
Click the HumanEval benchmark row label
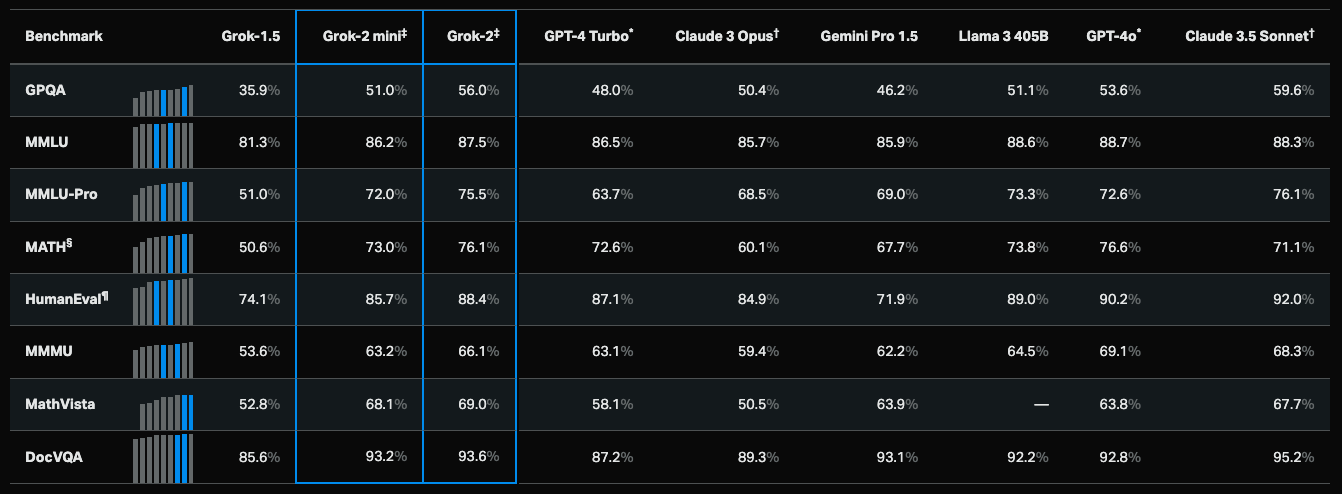click(67, 299)
